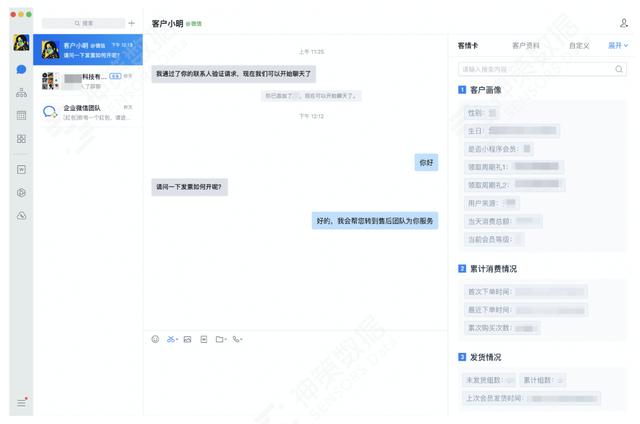Switch to the 自定义 tab
This screenshot has width=640, height=424.
[579, 45]
